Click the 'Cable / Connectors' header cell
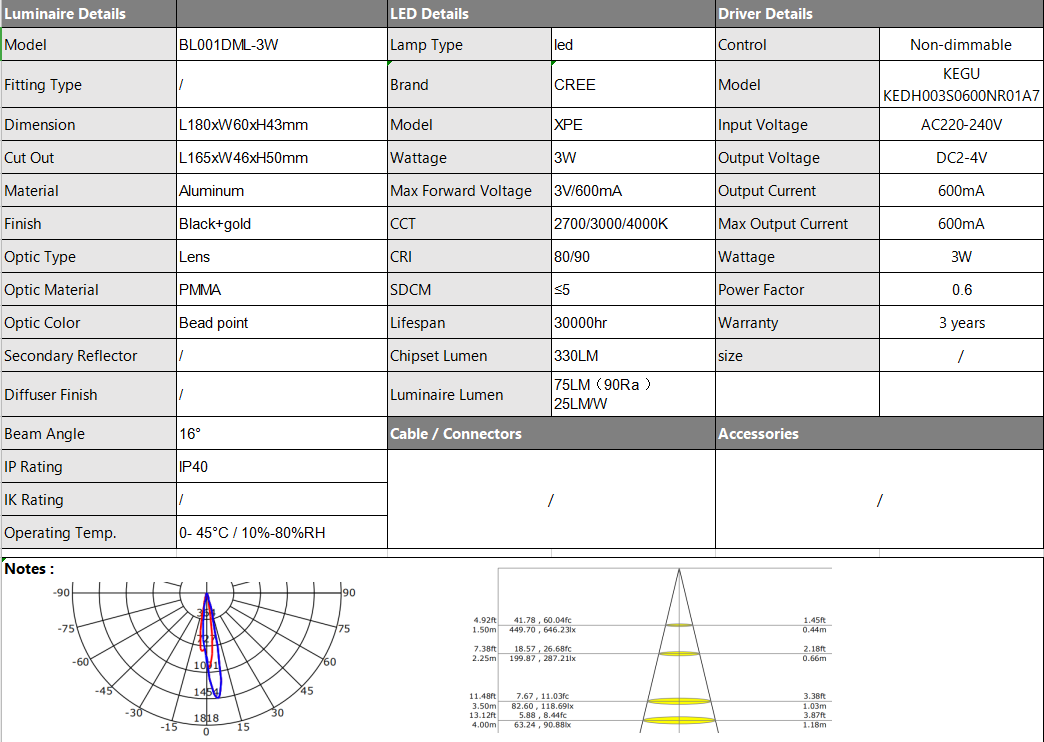This screenshot has width=1044, height=742. pyautogui.click(x=551, y=434)
